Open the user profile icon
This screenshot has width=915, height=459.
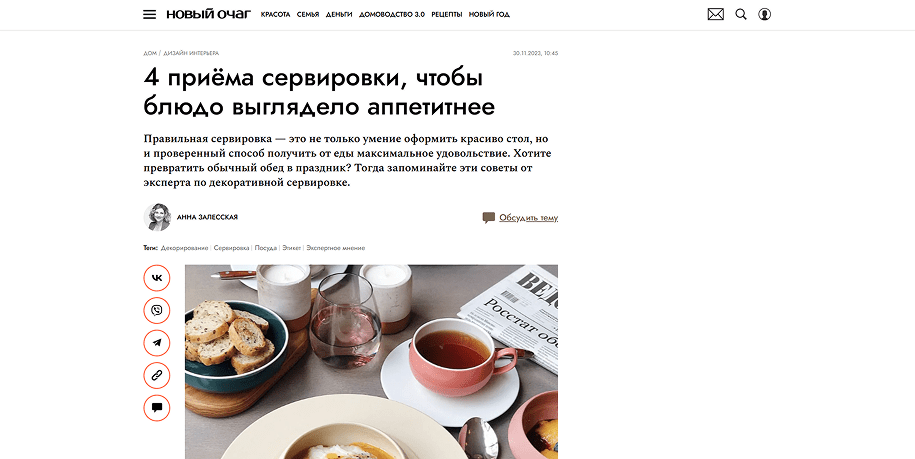click(x=764, y=15)
